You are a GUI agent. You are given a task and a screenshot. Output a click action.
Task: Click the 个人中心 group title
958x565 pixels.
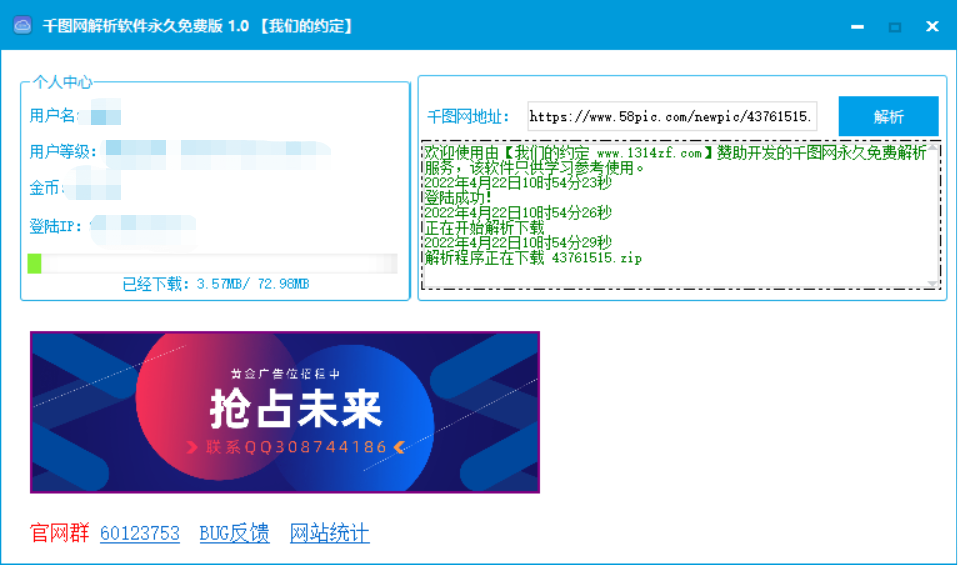[62, 82]
